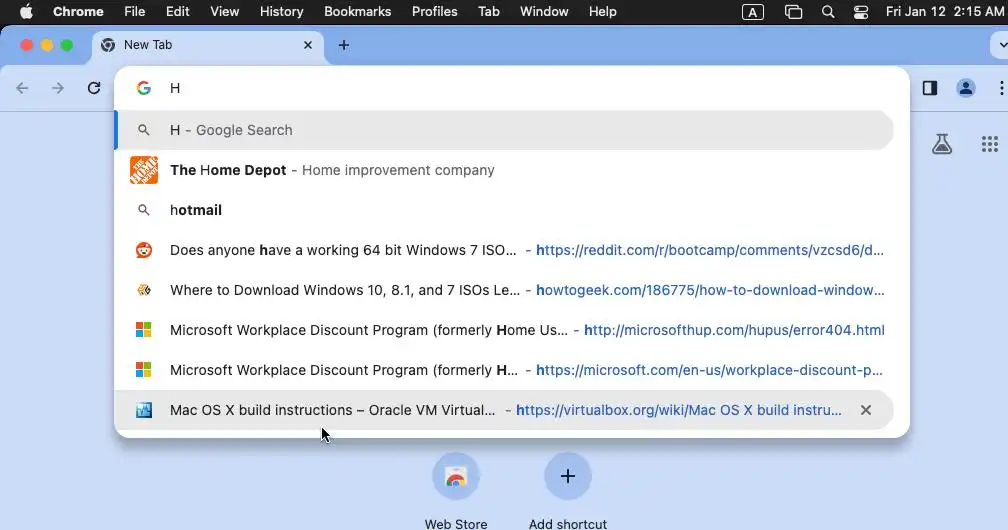Open the History menu
Screen dimensions: 1008x530
click(282, 12)
